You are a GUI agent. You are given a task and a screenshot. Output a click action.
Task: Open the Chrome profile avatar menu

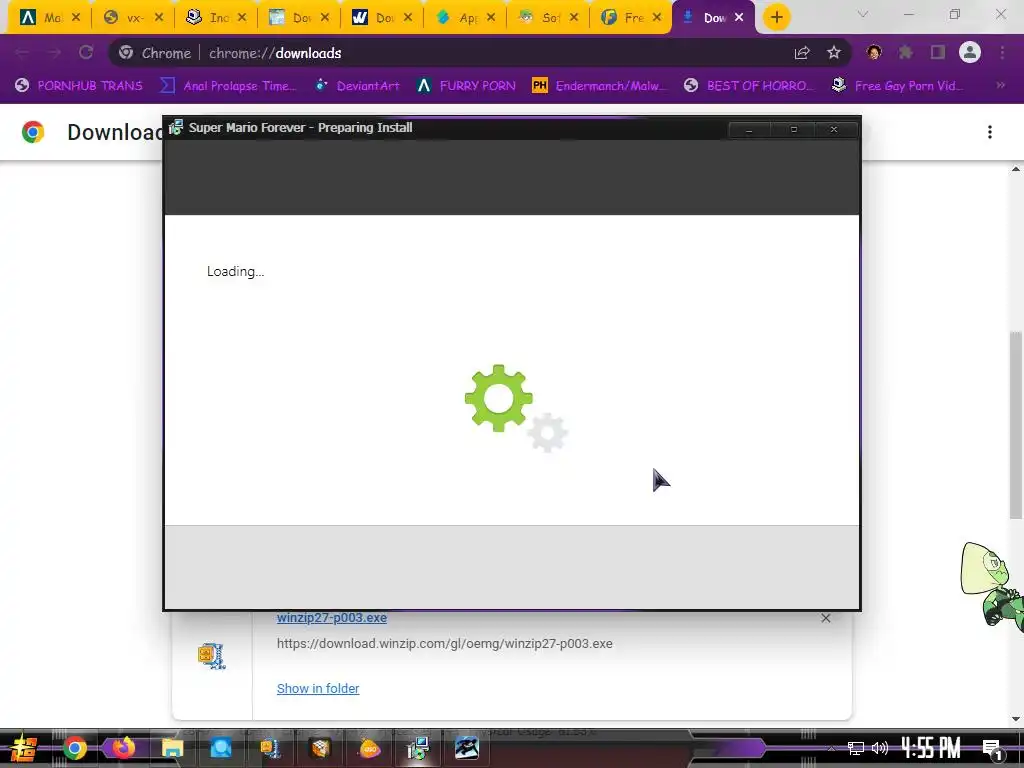click(970, 52)
